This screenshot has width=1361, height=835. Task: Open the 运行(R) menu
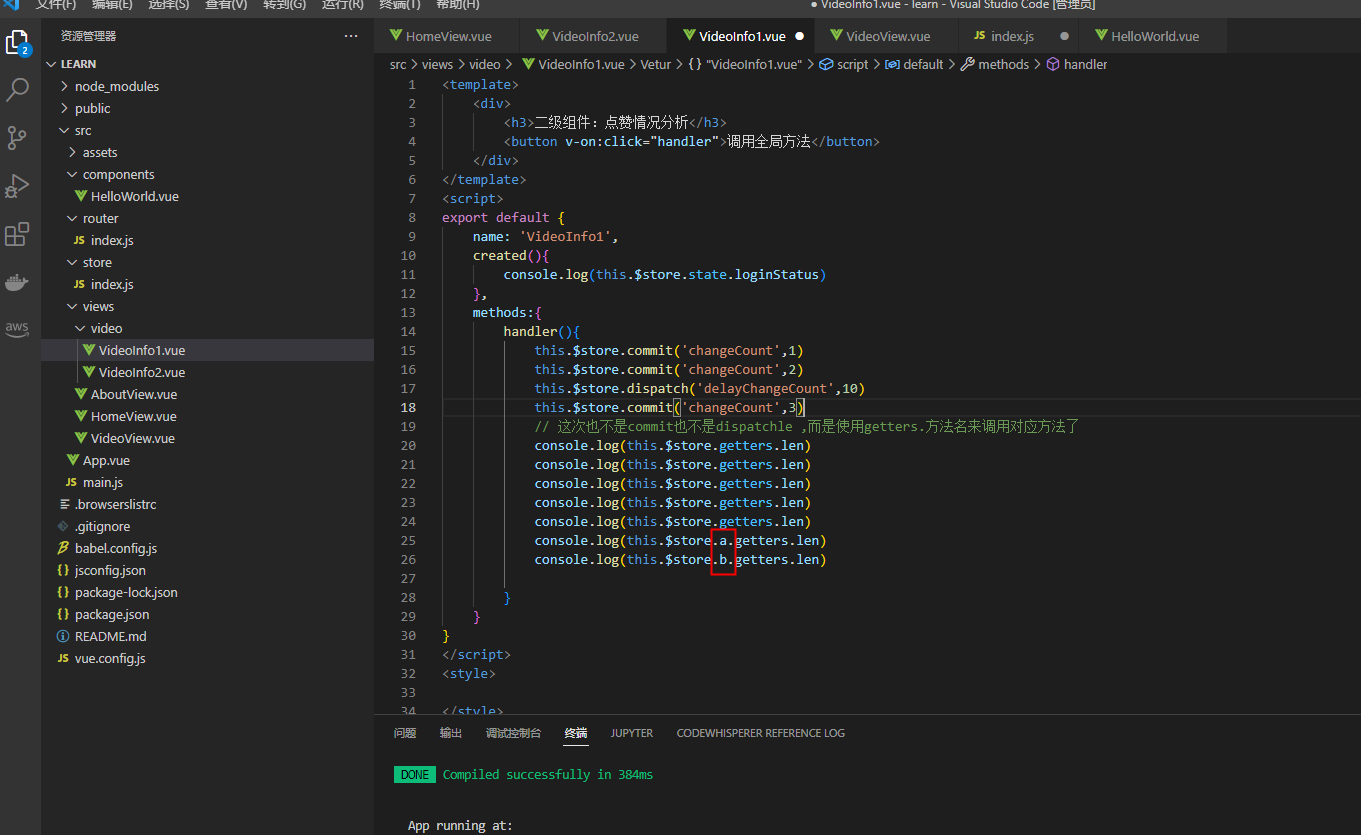pos(342,5)
